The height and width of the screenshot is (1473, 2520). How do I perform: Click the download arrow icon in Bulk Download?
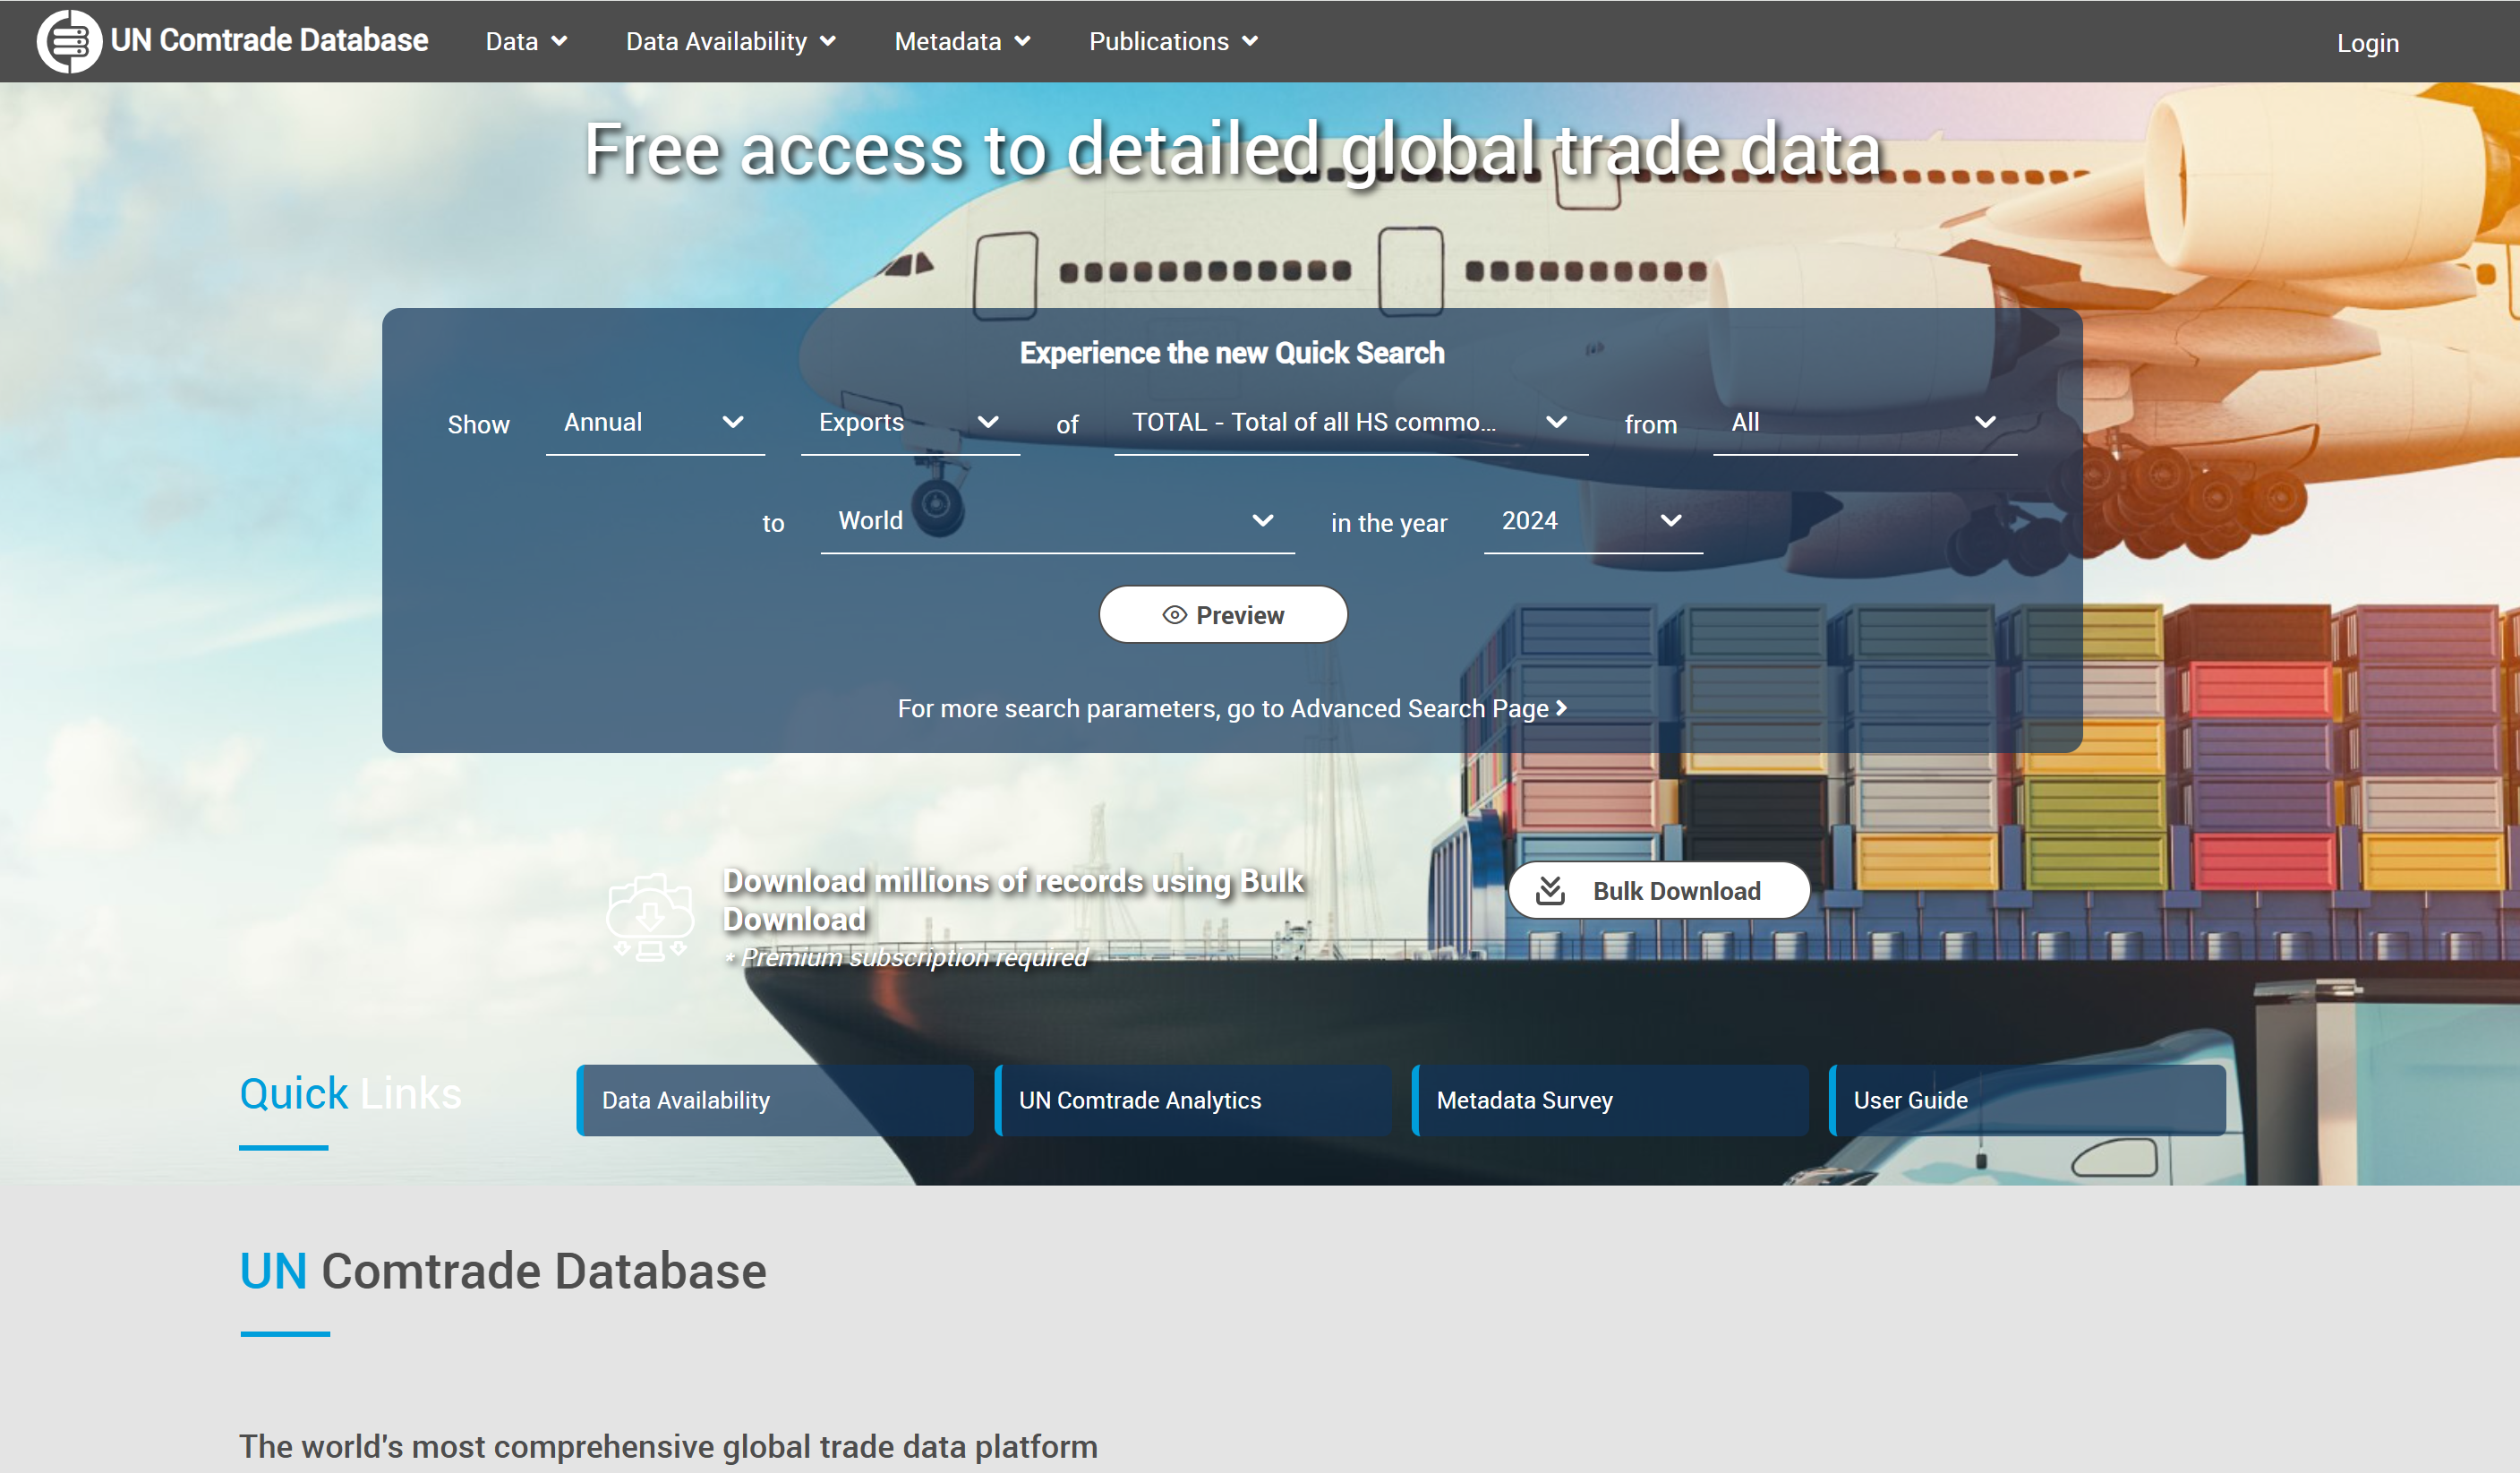click(1550, 890)
